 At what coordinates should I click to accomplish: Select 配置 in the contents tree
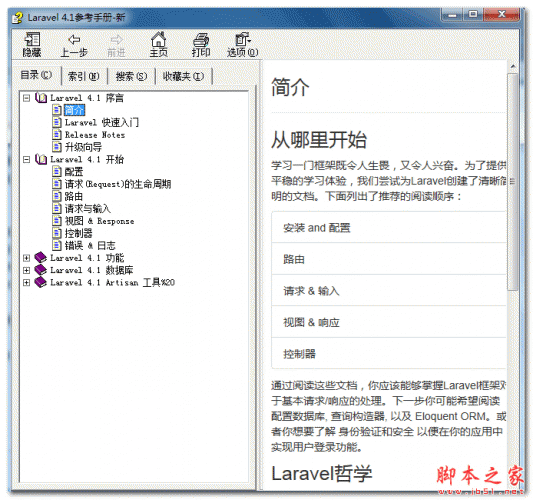click(x=74, y=172)
